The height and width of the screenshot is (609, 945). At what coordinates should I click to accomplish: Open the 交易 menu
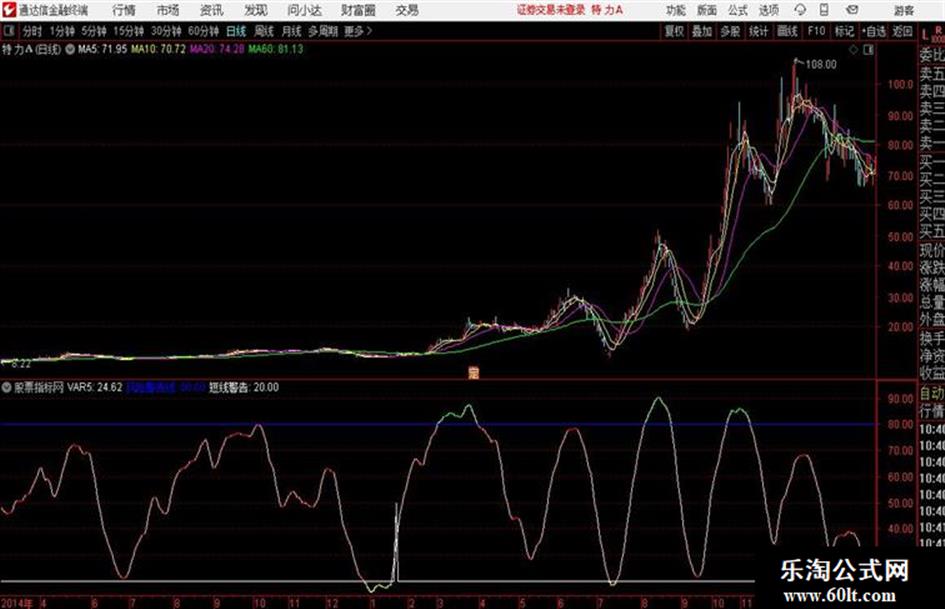click(407, 10)
